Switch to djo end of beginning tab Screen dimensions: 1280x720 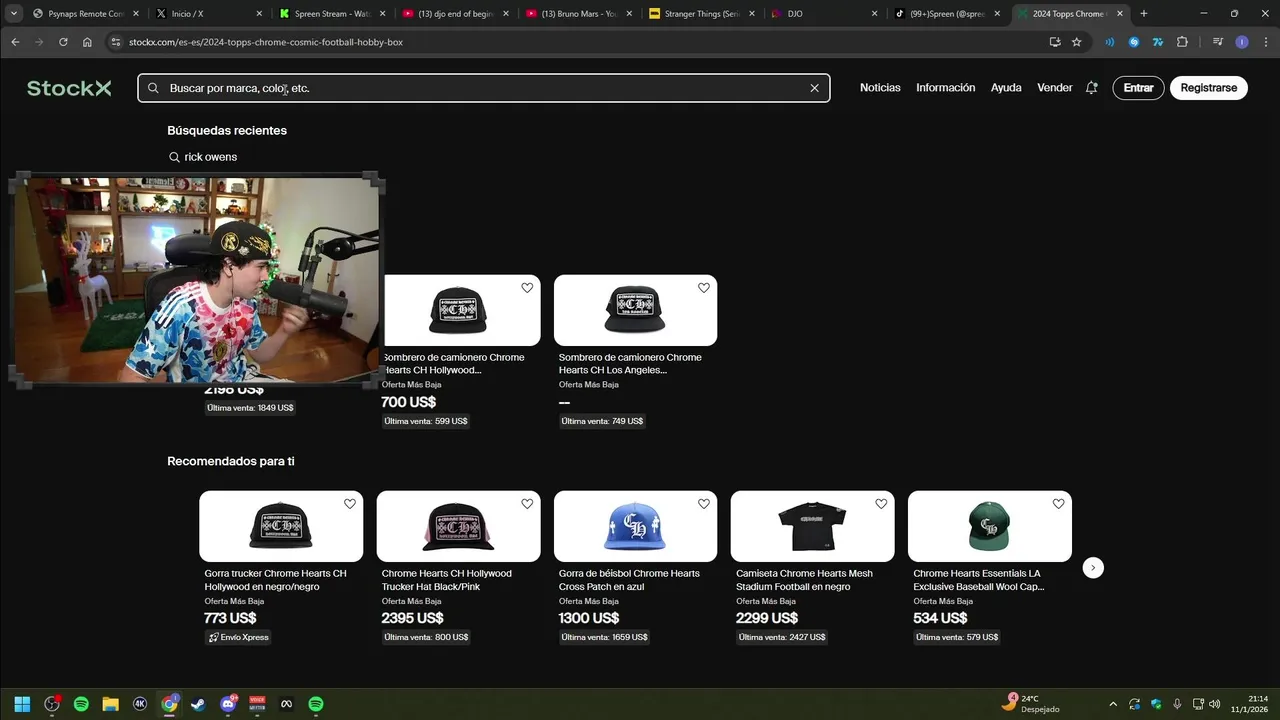457,14
